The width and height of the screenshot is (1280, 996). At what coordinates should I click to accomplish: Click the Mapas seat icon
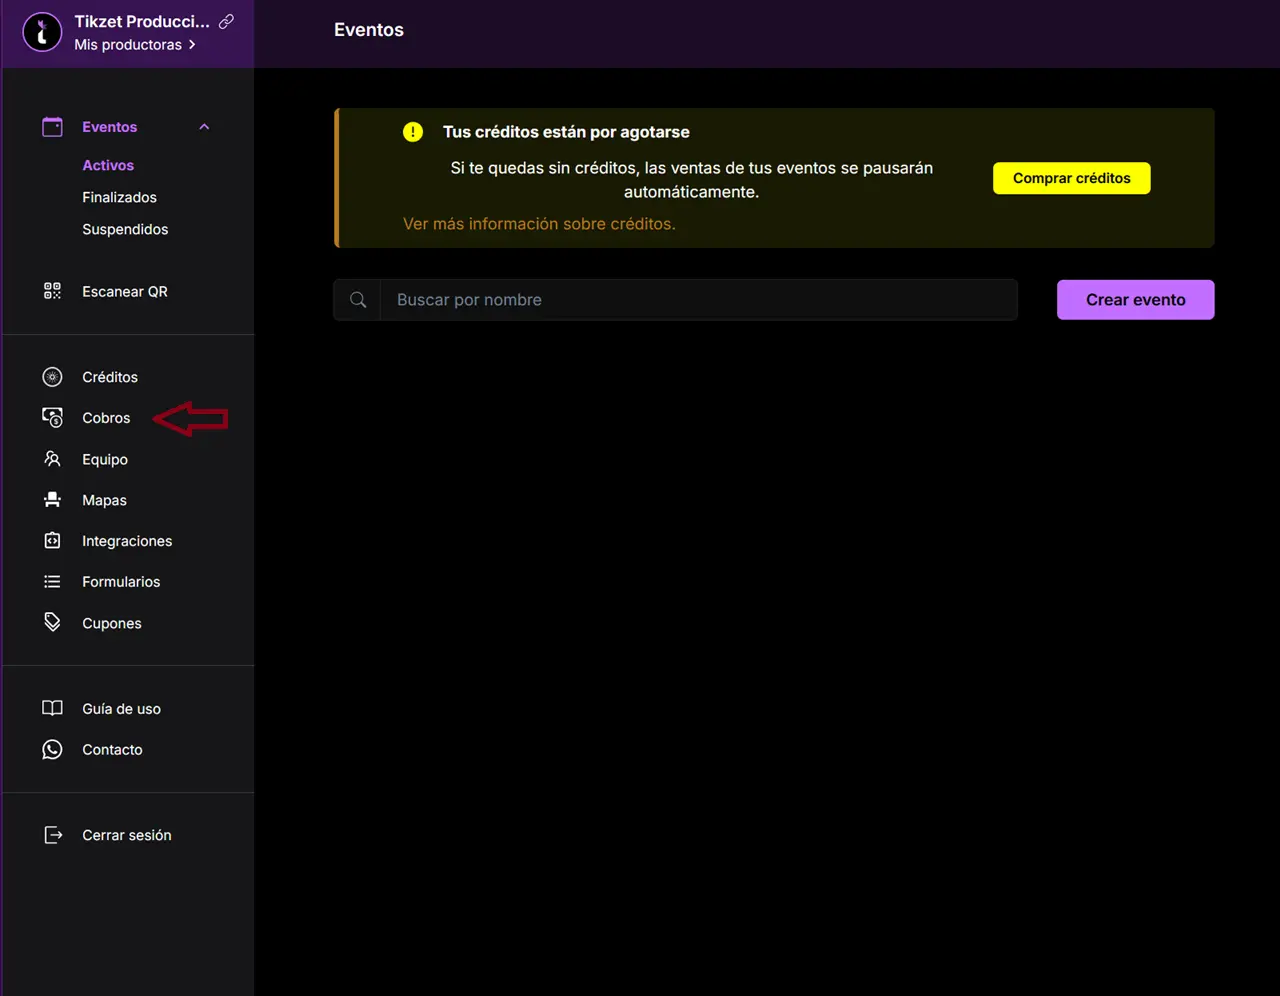(x=52, y=500)
